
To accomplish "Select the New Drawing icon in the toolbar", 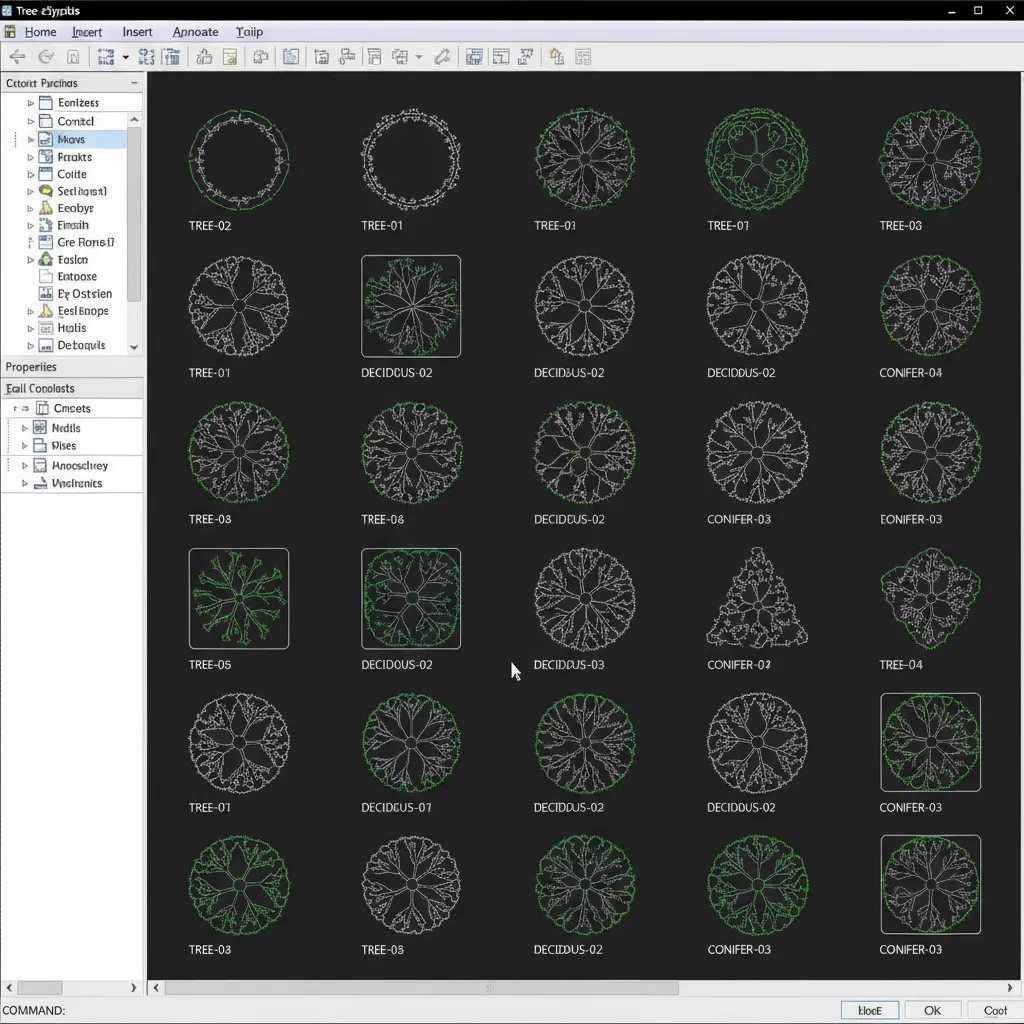I will click(71, 57).
